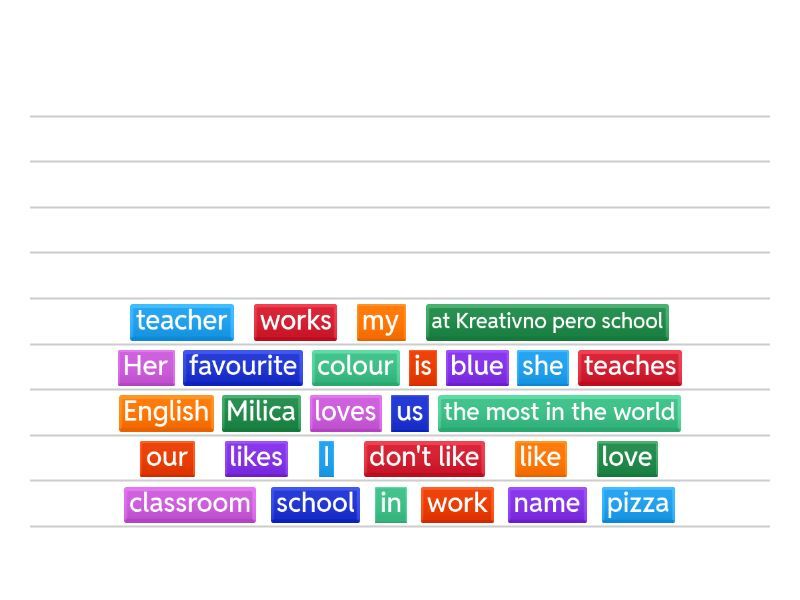This screenshot has width=800, height=600.
Task: Click the "favourite" word tile
Action: pyautogui.click(x=242, y=366)
